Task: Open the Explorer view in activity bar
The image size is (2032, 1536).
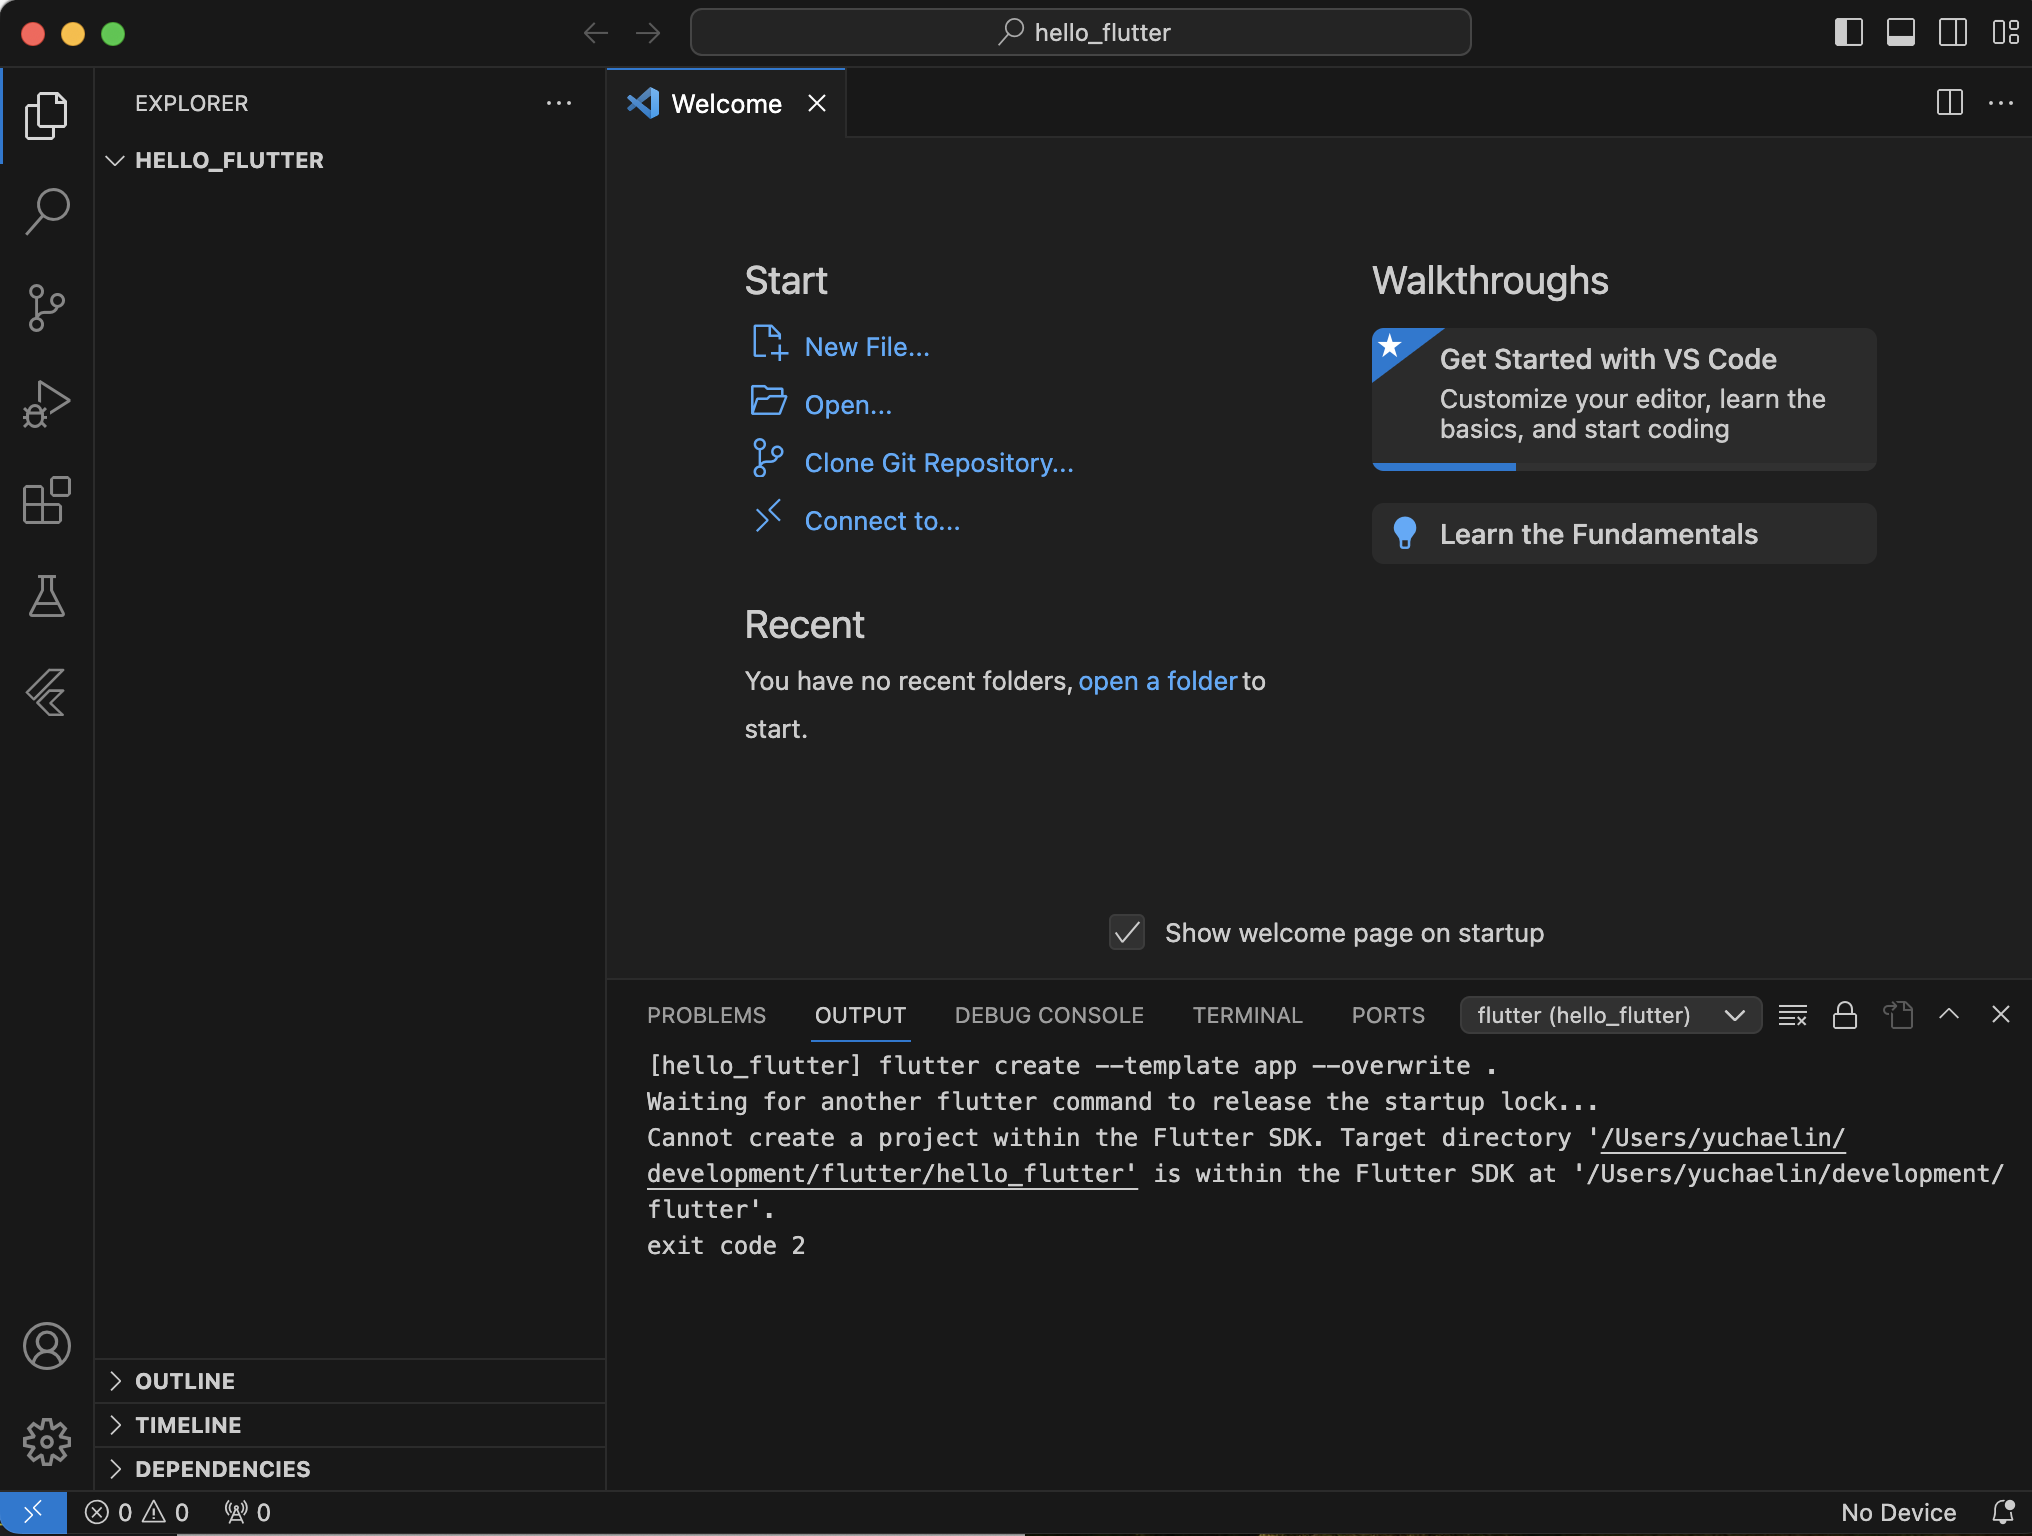Action: (x=46, y=115)
